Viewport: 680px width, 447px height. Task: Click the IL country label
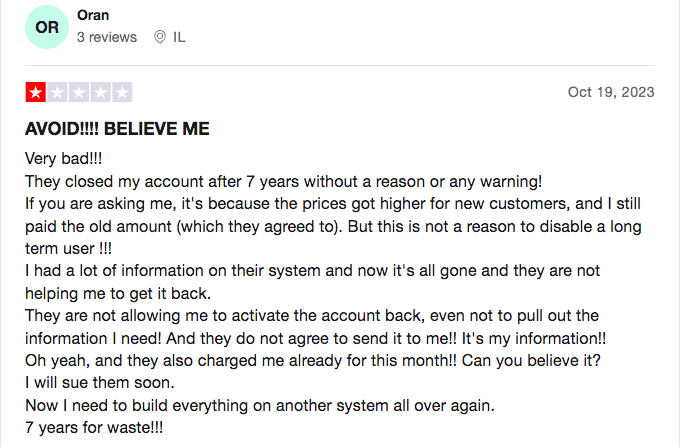point(179,37)
